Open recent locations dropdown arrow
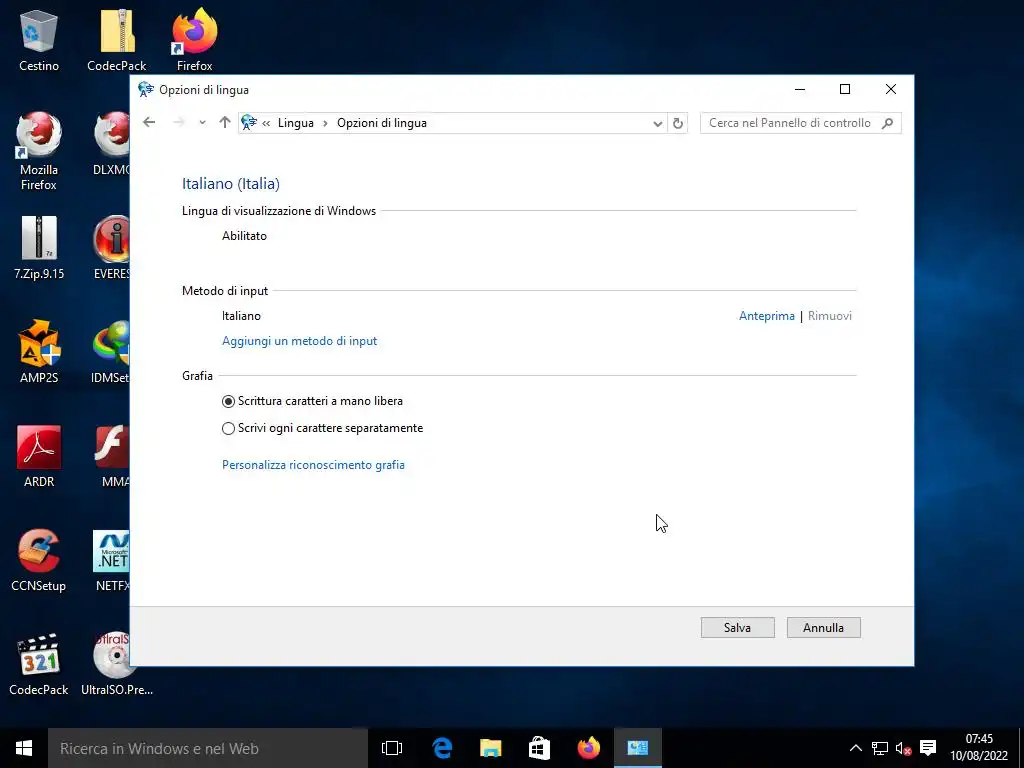The image size is (1024, 768). [x=202, y=123]
